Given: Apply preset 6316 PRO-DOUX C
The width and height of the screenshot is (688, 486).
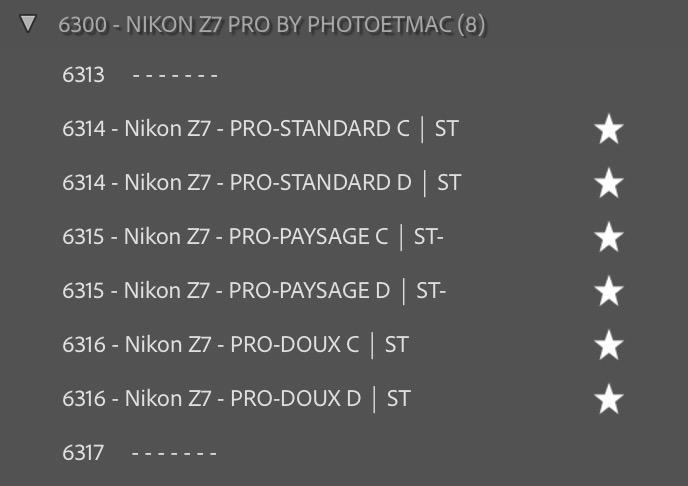Looking at the screenshot, I should coord(235,345).
